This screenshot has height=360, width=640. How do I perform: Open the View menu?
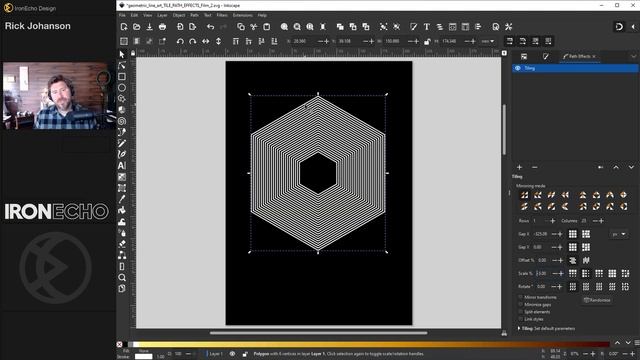147,15
